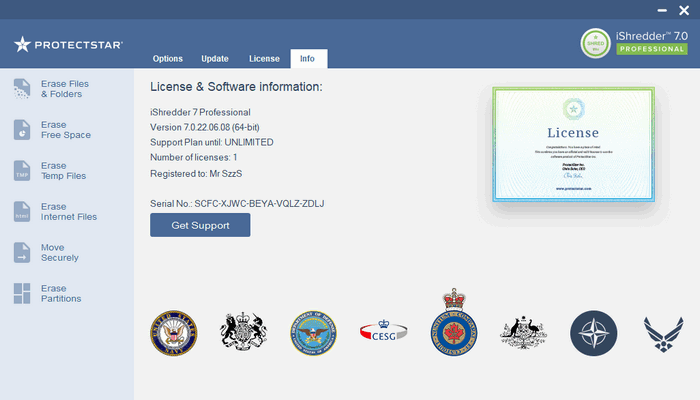Click the License certificate thumbnail
Image resolution: width=700 pixels, height=400 pixels.
click(573, 144)
